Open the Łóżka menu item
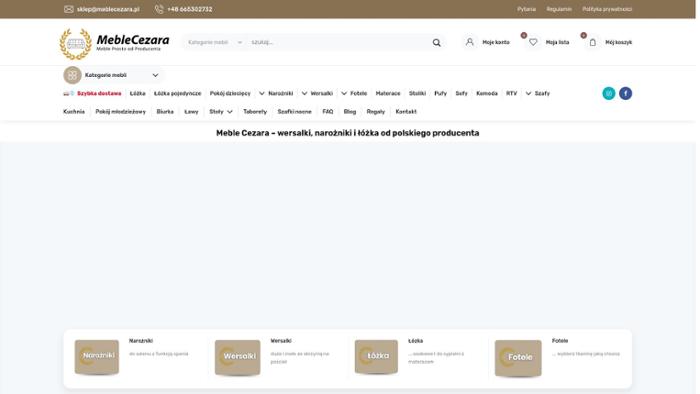 coord(138,93)
